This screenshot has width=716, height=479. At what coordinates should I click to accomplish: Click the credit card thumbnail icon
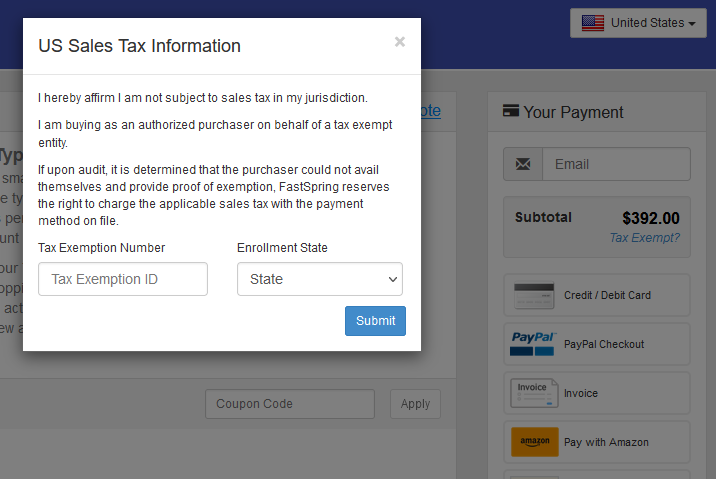coord(534,295)
